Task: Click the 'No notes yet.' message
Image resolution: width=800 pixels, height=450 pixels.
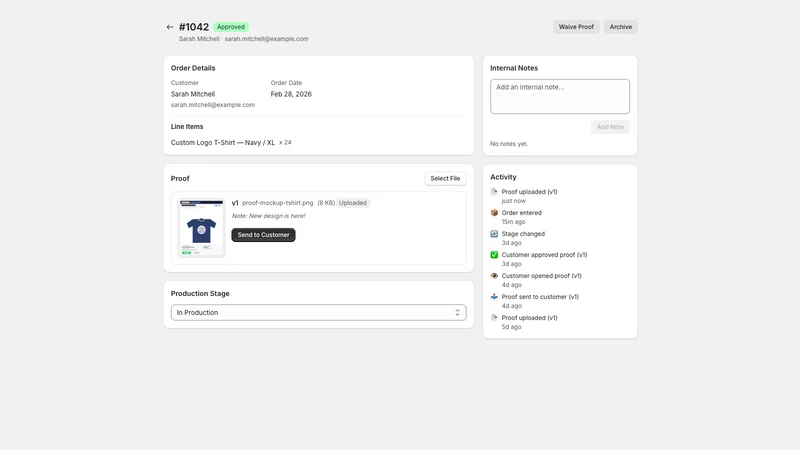Action: click(x=509, y=144)
